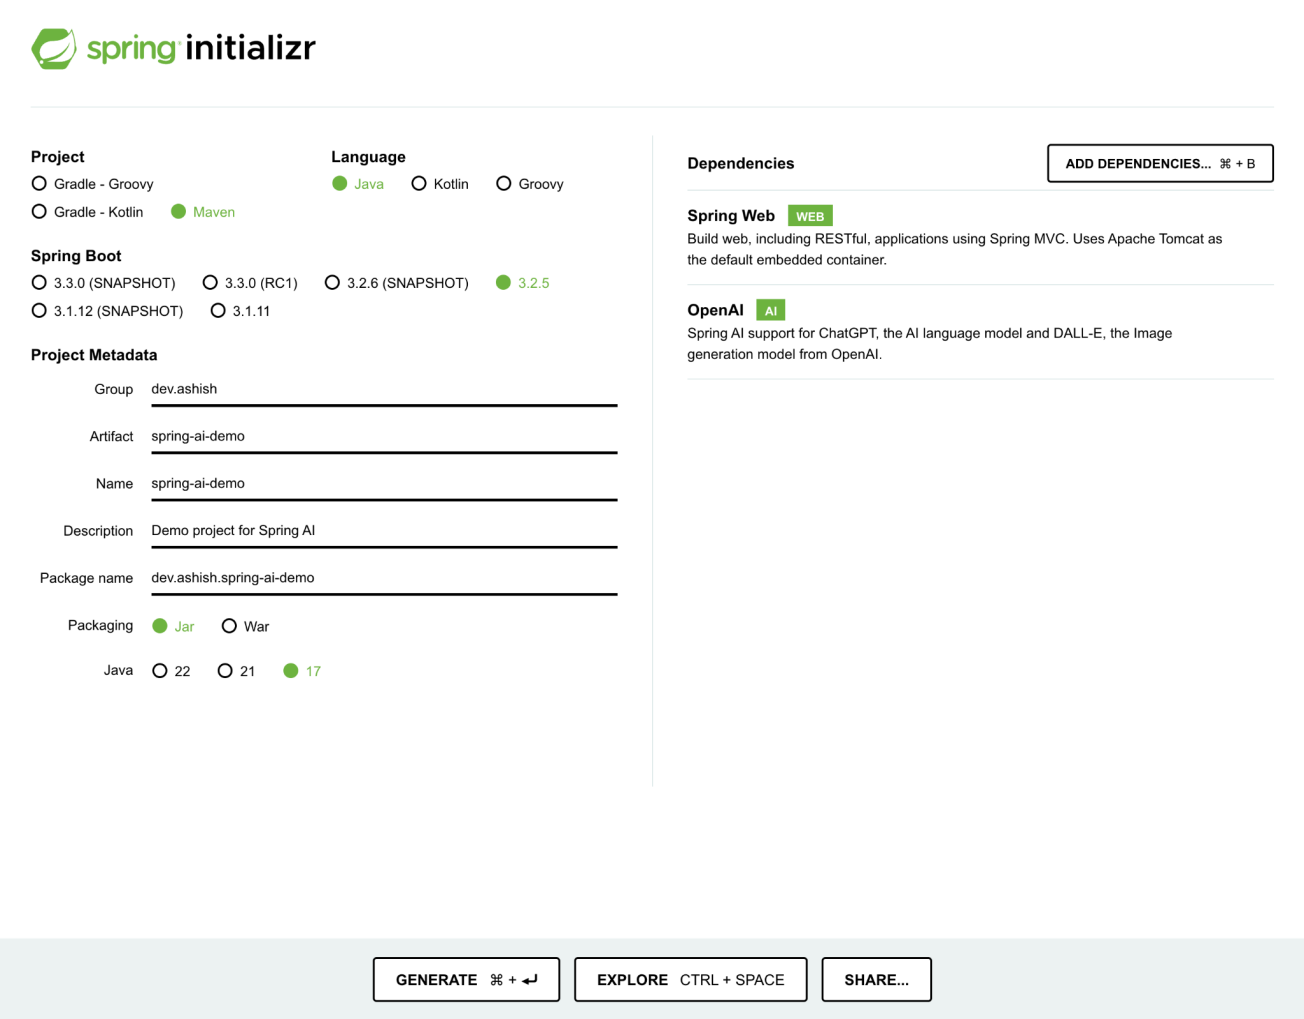Choose Spring Boot 3.1.11

coord(240,311)
